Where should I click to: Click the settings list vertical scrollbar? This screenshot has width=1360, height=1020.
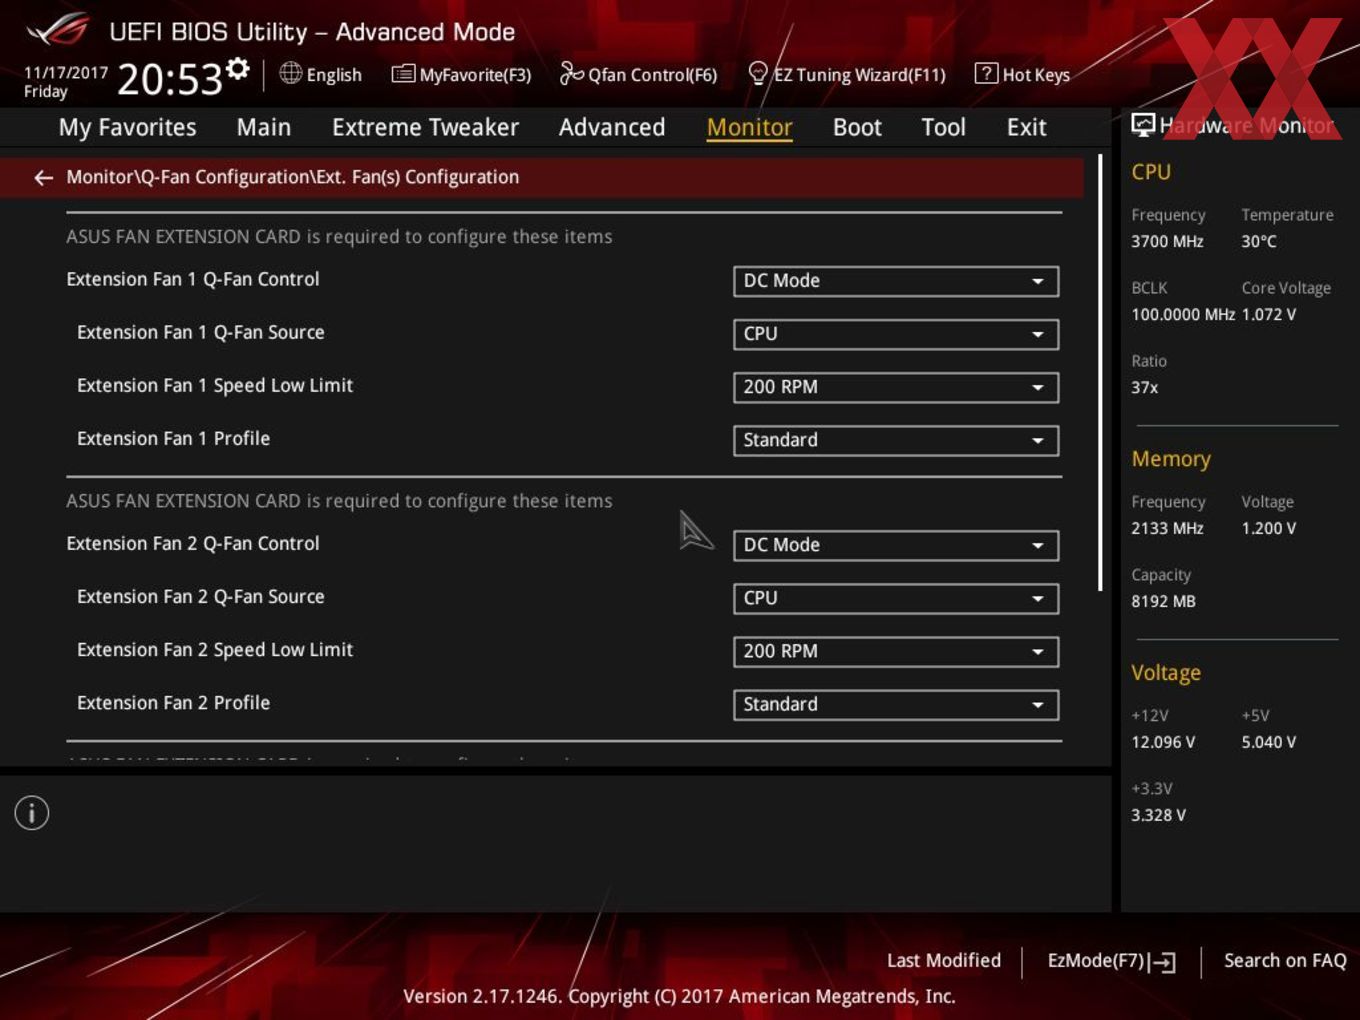pyautogui.click(x=1101, y=372)
